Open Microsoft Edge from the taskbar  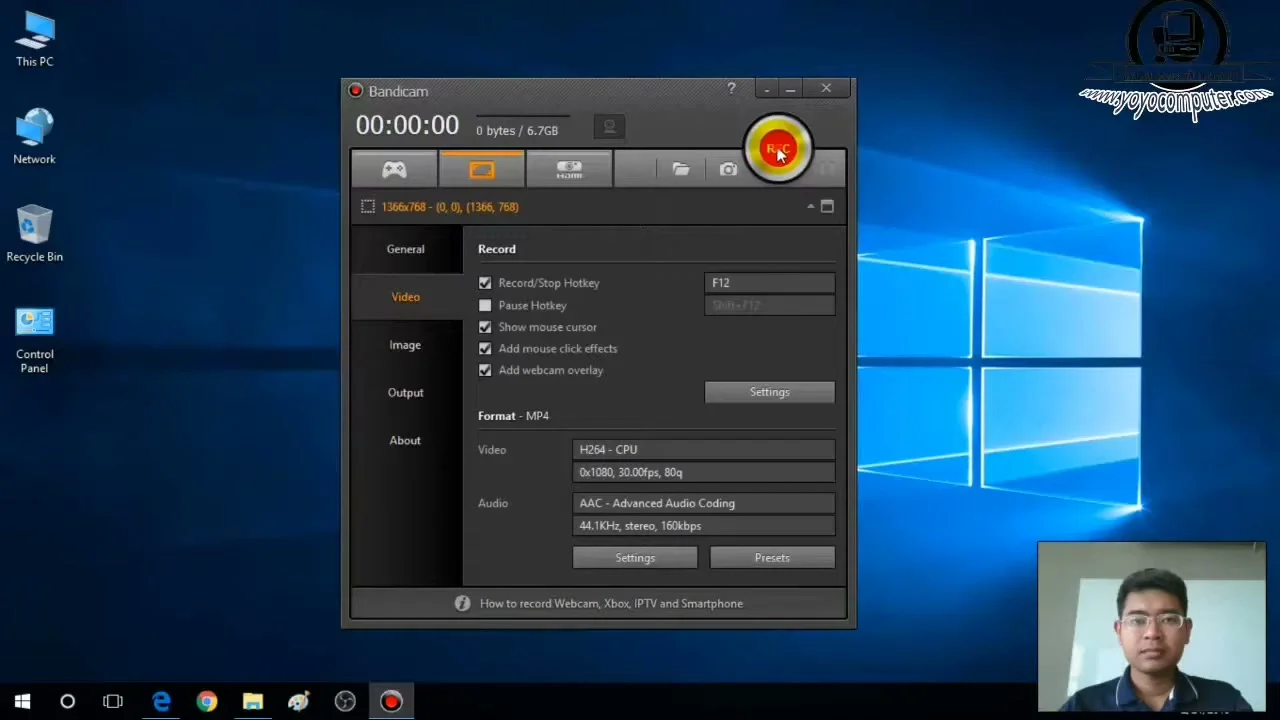click(161, 701)
